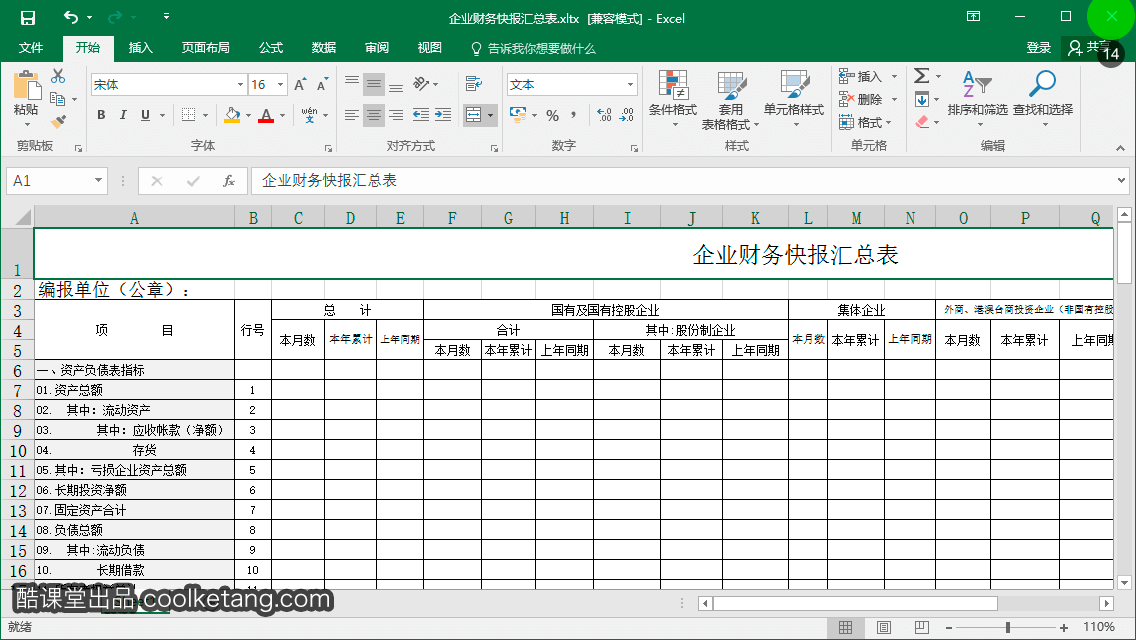Viewport: 1136px width, 640px height.
Task: Open the 文件 menu
Action: (x=30, y=48)
